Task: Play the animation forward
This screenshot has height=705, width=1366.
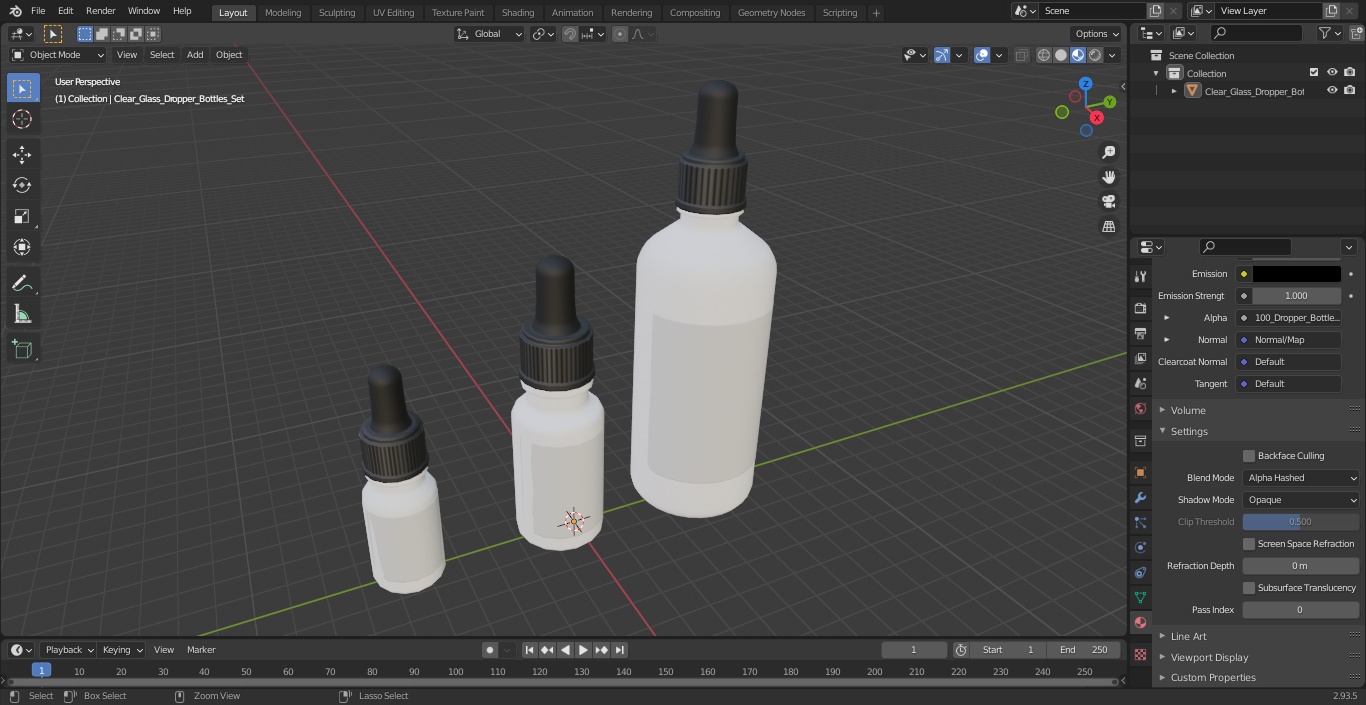Action: 583,650
